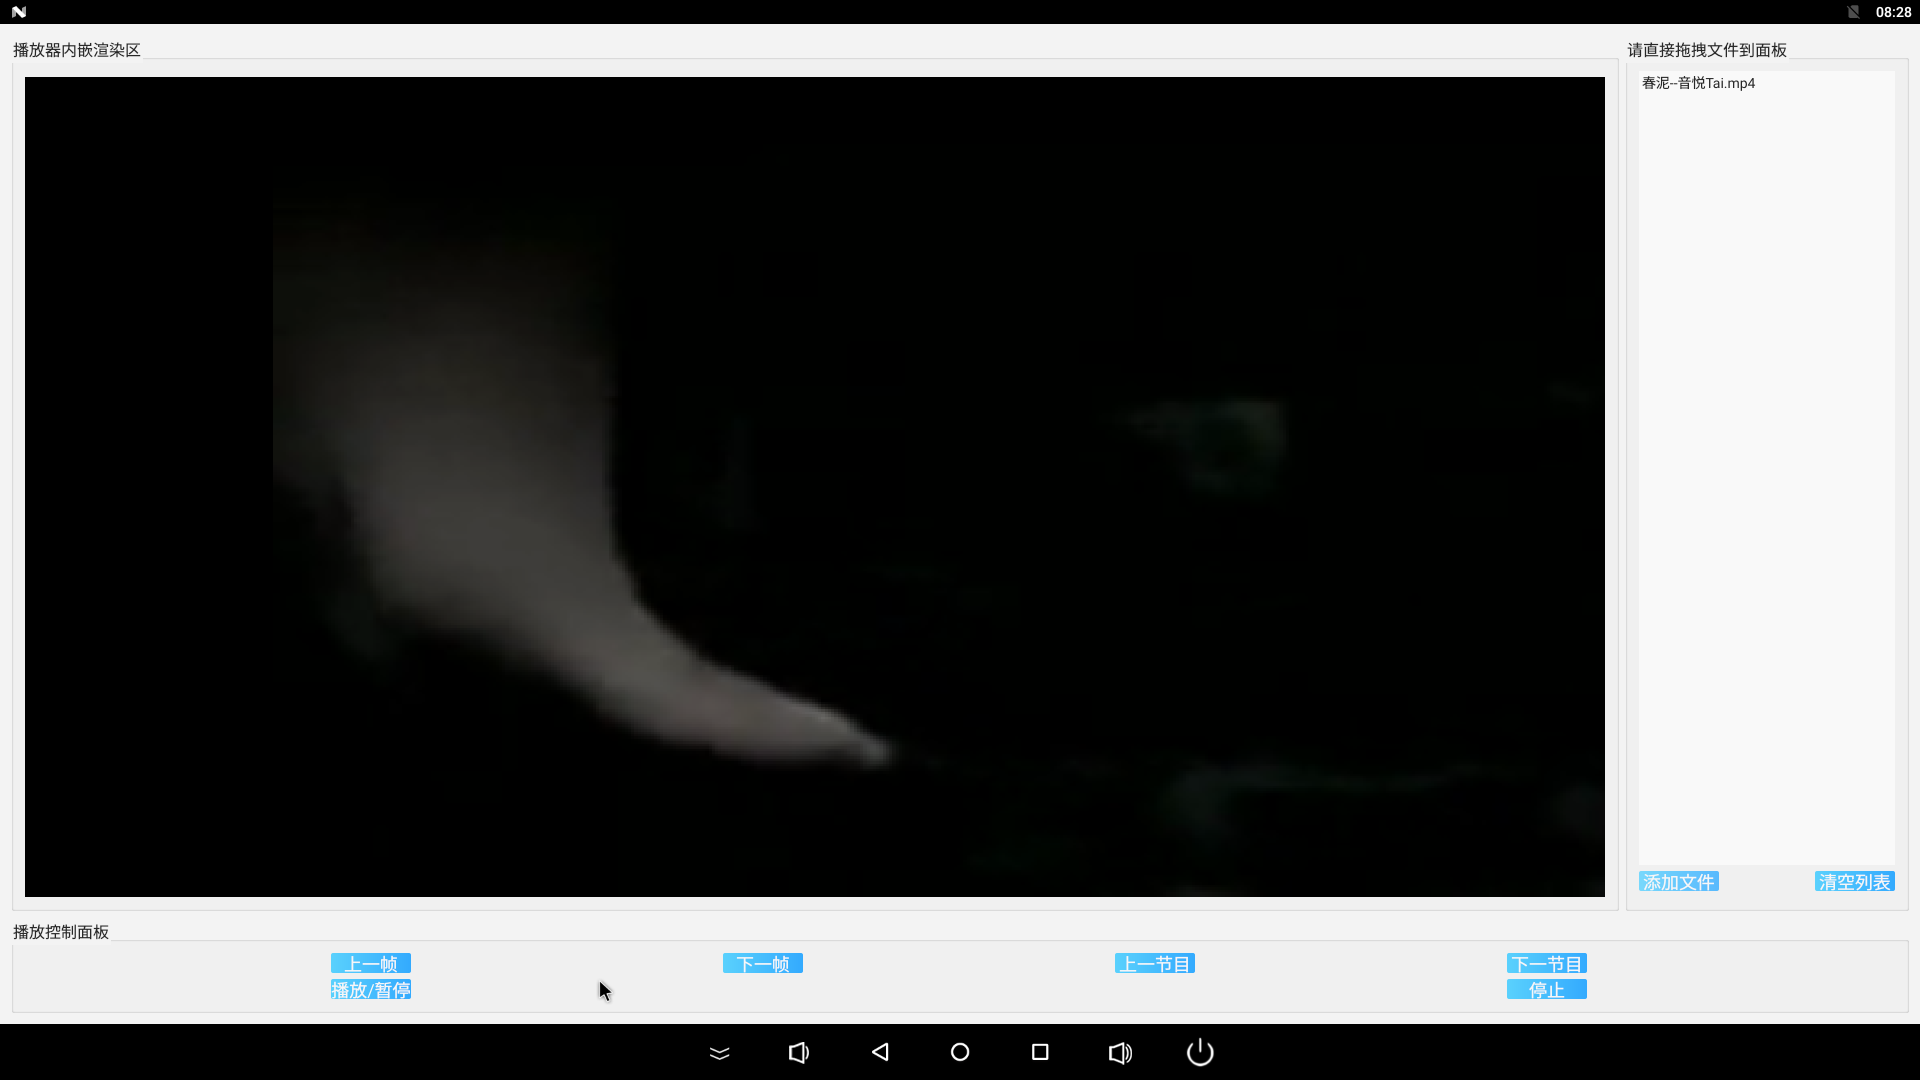Select 春泥--音悦Tai.mp4 in playlist

[1766, 83]
